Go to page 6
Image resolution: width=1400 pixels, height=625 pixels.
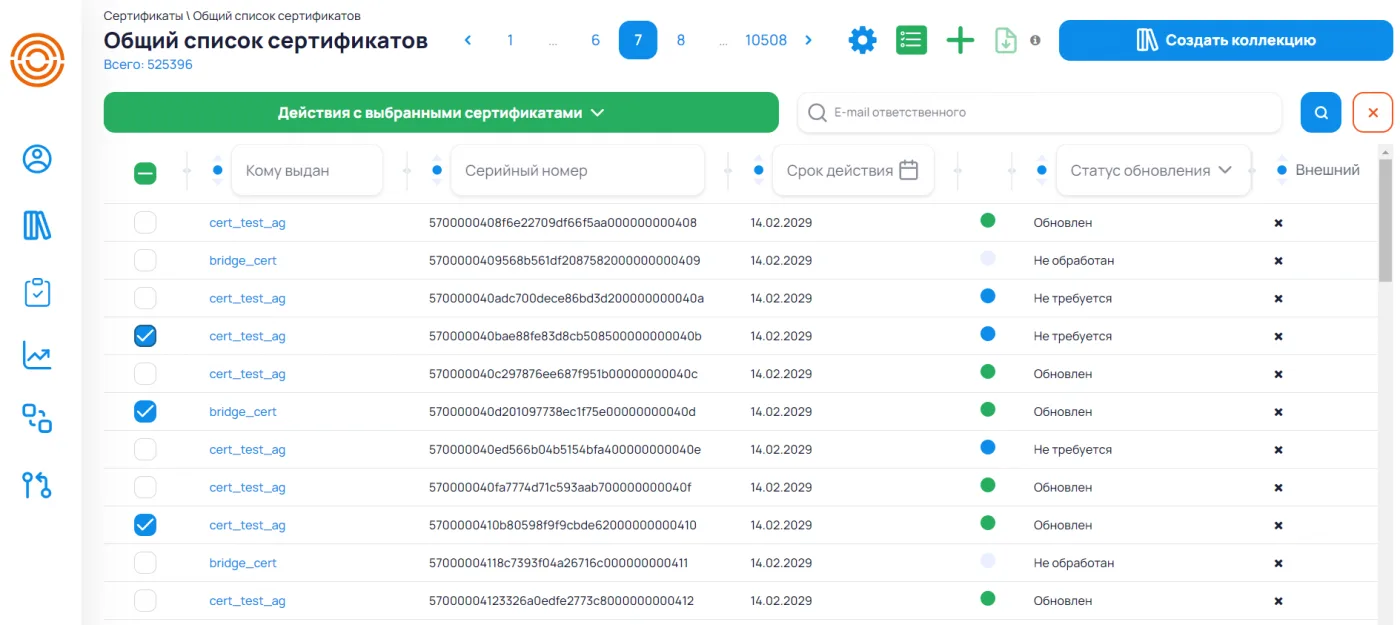(595, 40)
